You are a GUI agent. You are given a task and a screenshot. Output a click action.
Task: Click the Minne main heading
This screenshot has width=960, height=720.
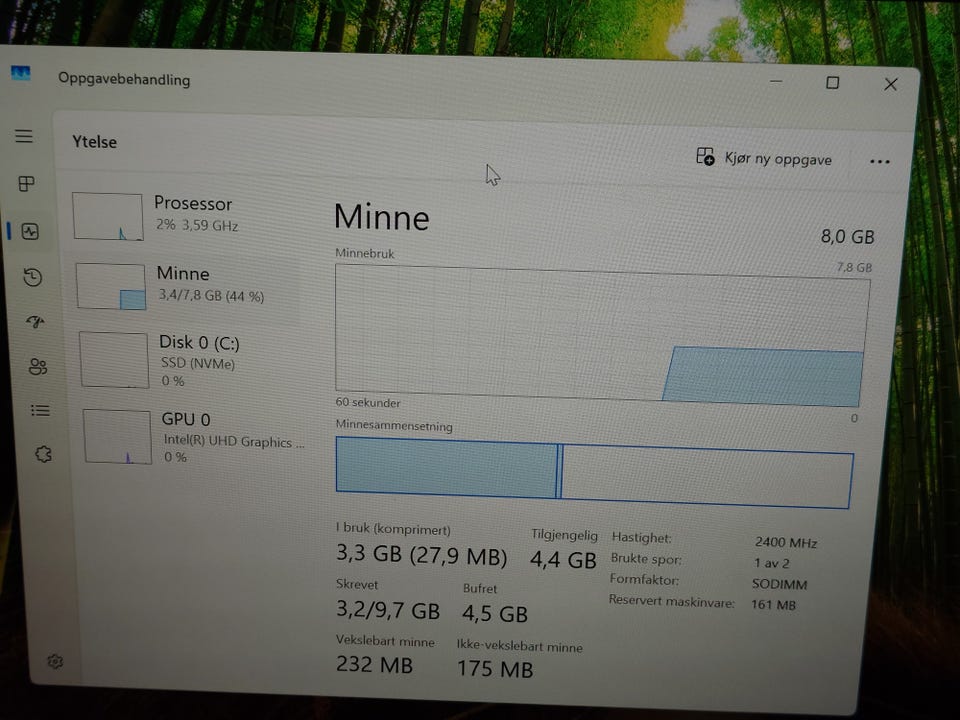pos(381,217)
